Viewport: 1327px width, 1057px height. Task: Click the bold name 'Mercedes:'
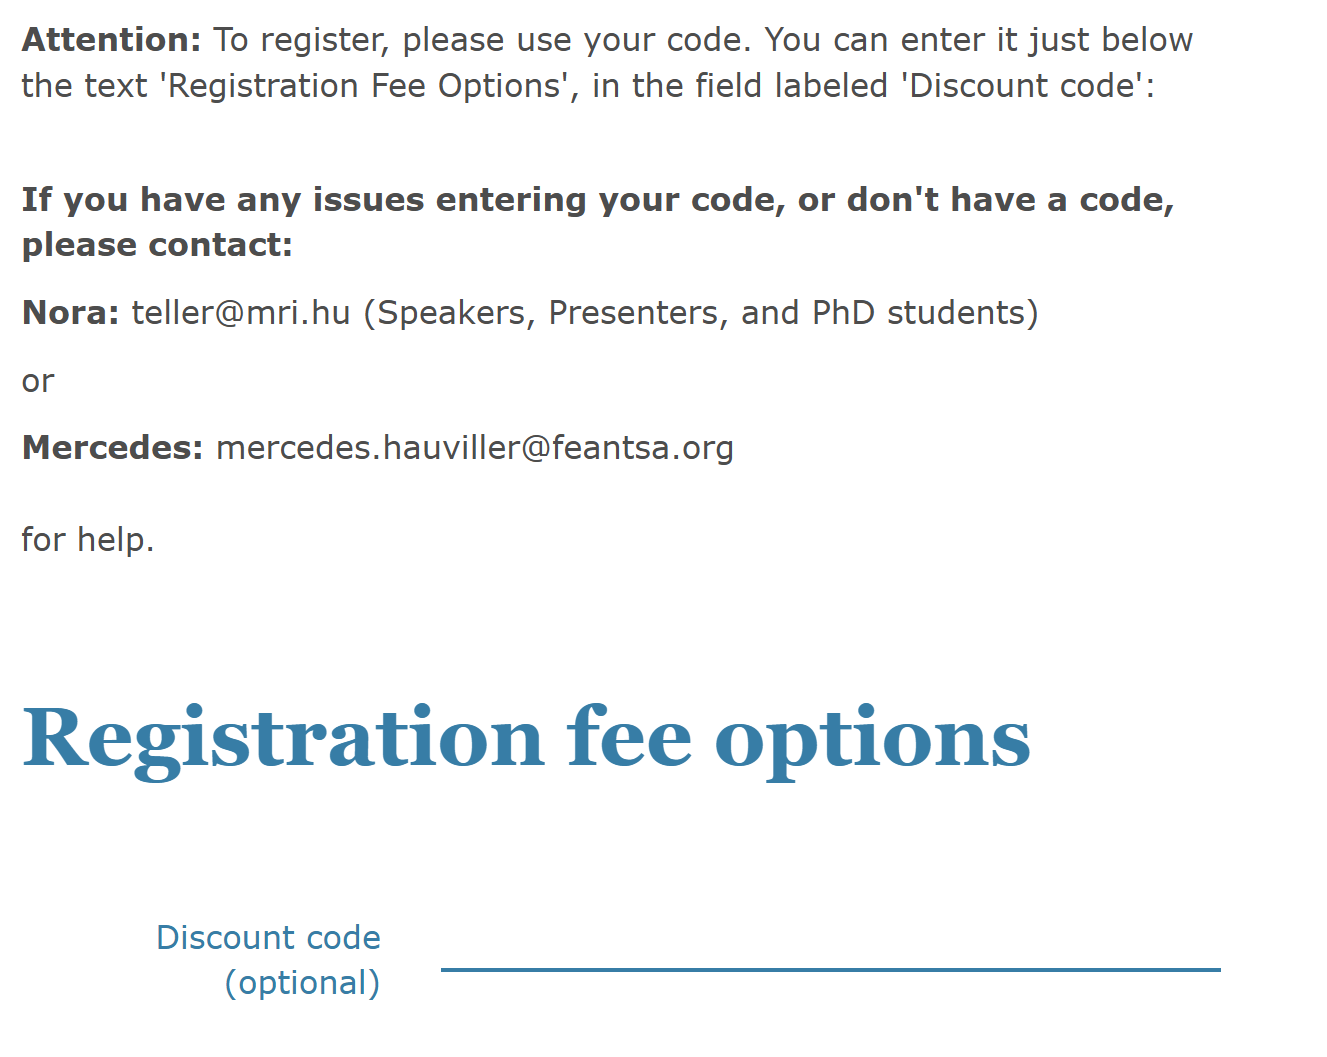point(113,448)
